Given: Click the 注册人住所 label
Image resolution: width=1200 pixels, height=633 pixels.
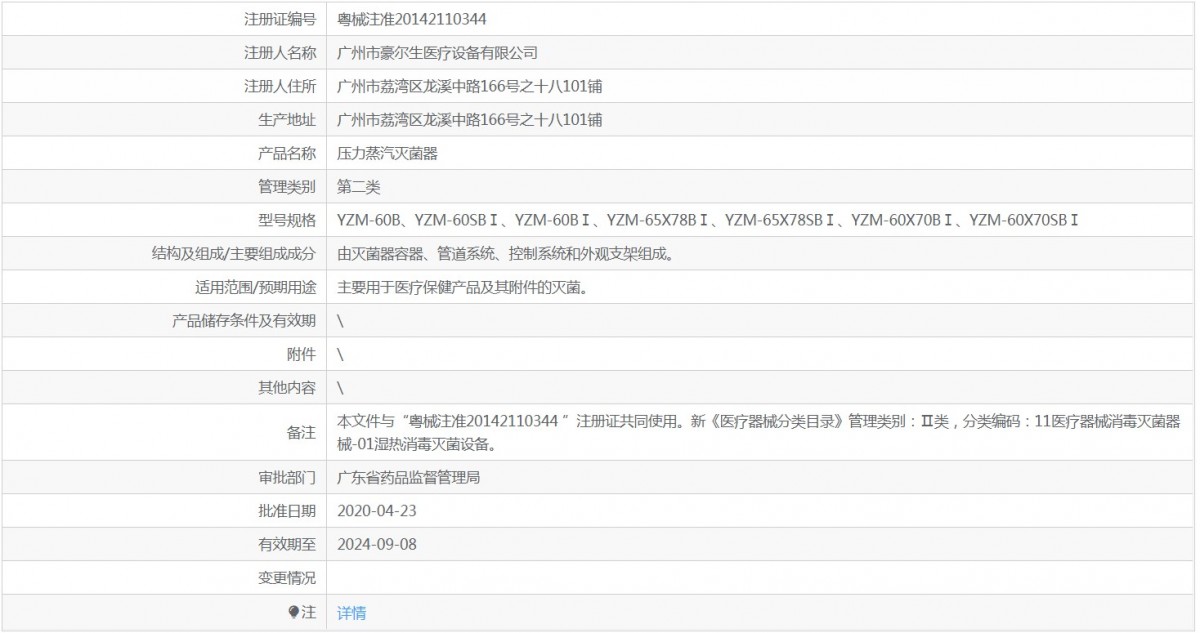Looking at the screenshot, I should 280,86.
